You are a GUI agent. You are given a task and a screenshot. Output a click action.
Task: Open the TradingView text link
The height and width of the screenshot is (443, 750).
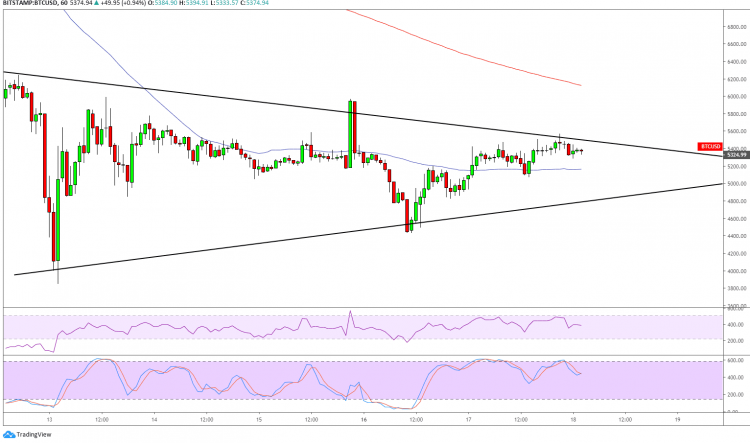click(x=36, y=435)
